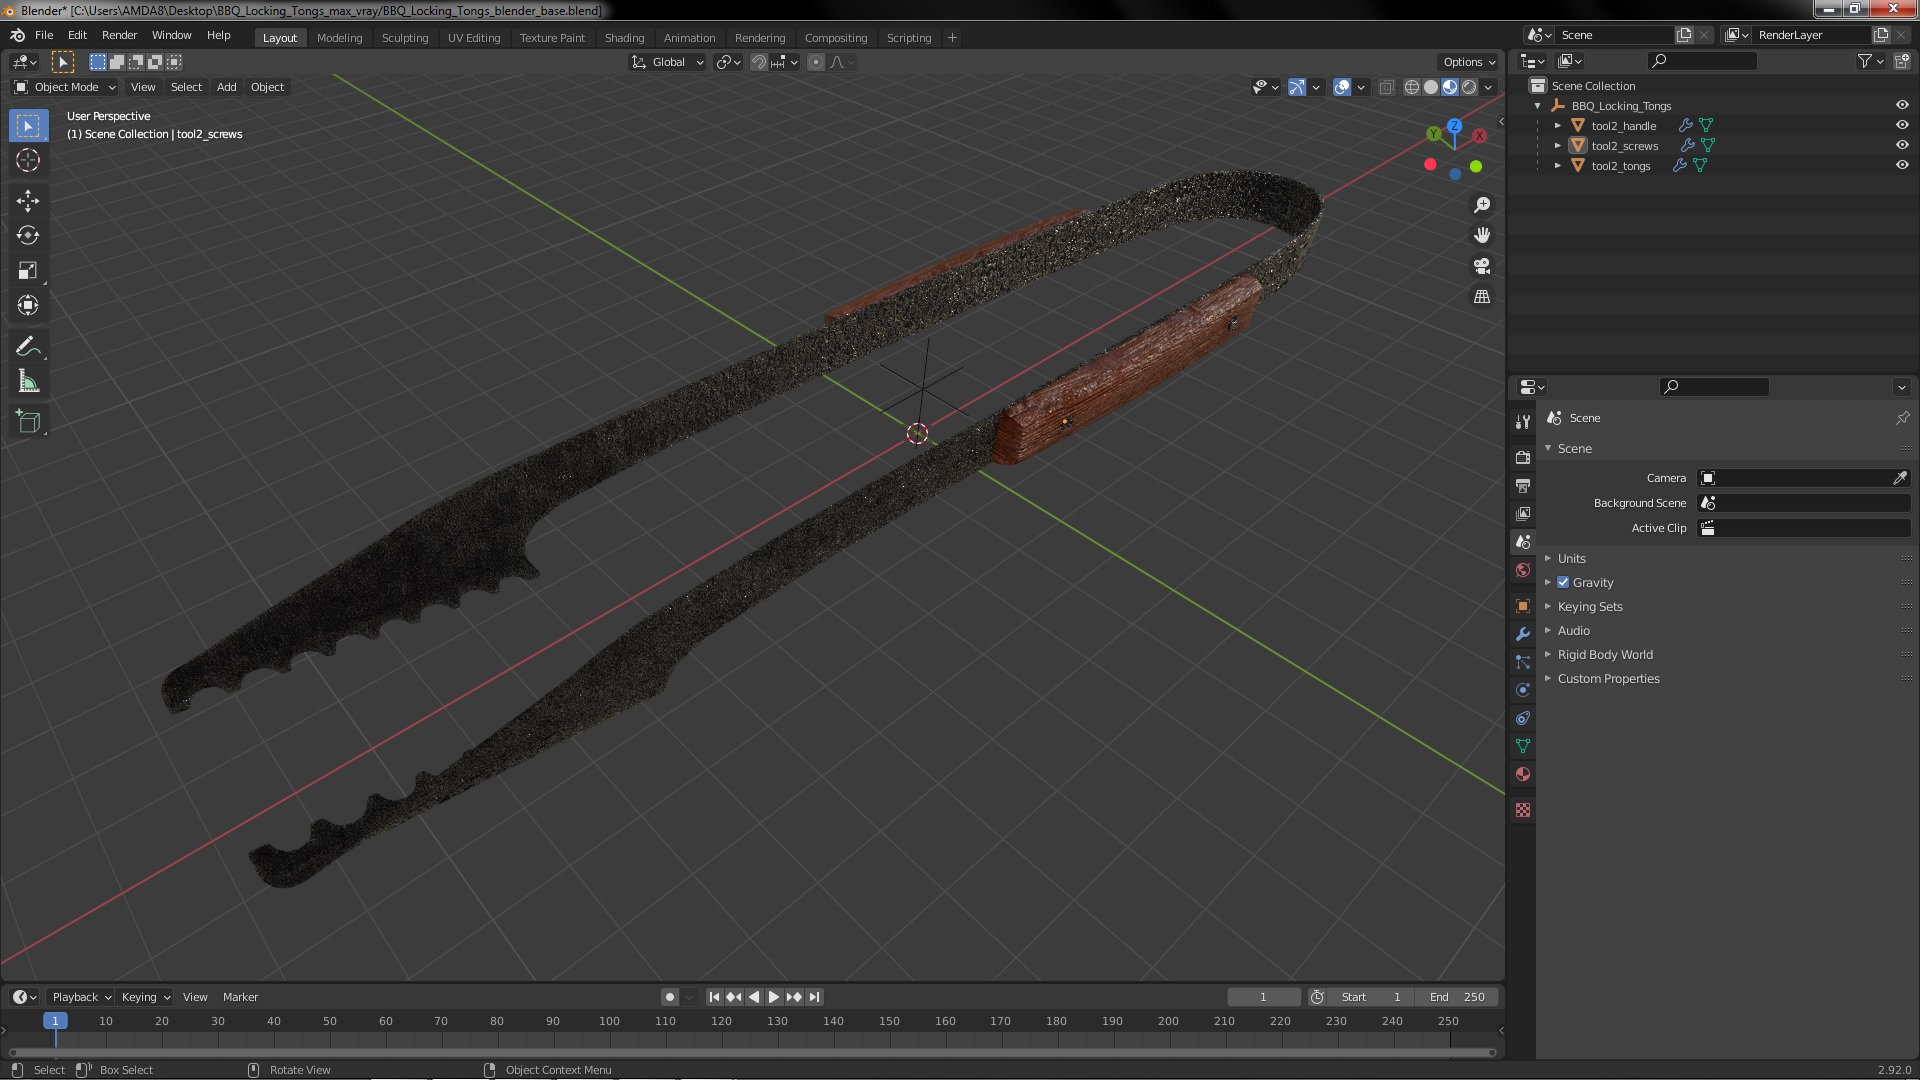1920x1080 pixels.
Task: Hide tool2_handle with eye icon
Action: tap(1902, 126)
